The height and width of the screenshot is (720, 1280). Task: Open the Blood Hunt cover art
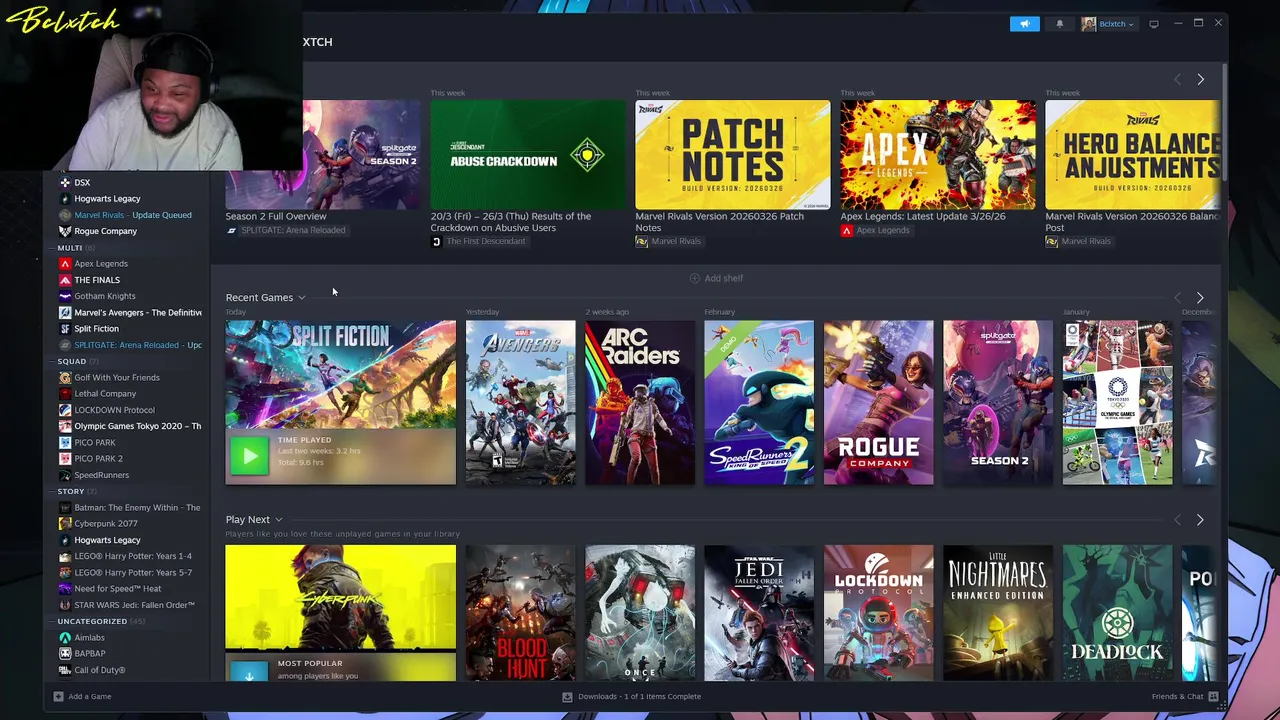point(520,613)
